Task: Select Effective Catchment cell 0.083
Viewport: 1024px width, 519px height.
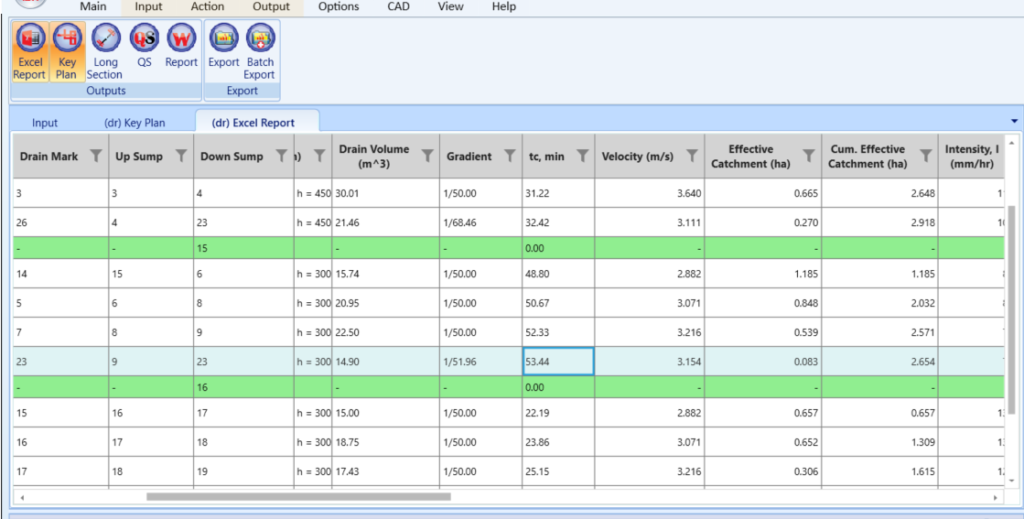Action: point(763,361)
